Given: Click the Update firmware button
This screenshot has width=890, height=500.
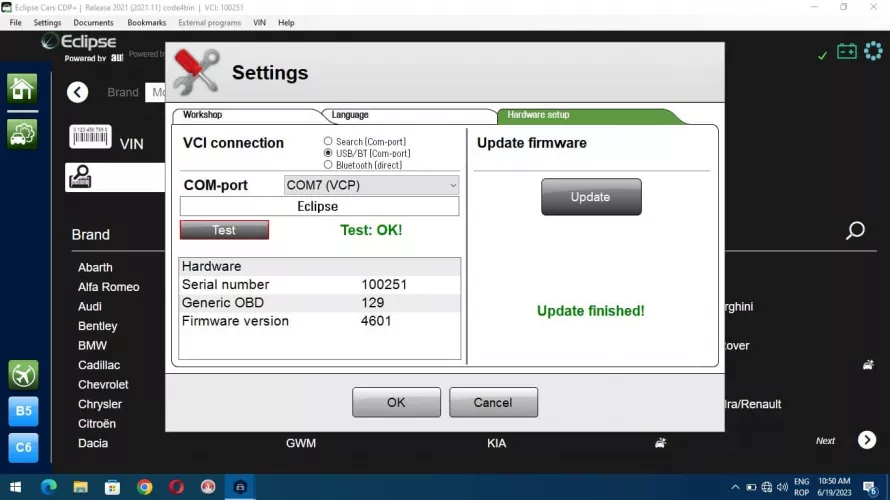Looking at the screenshot, I should tap(590, 197).
